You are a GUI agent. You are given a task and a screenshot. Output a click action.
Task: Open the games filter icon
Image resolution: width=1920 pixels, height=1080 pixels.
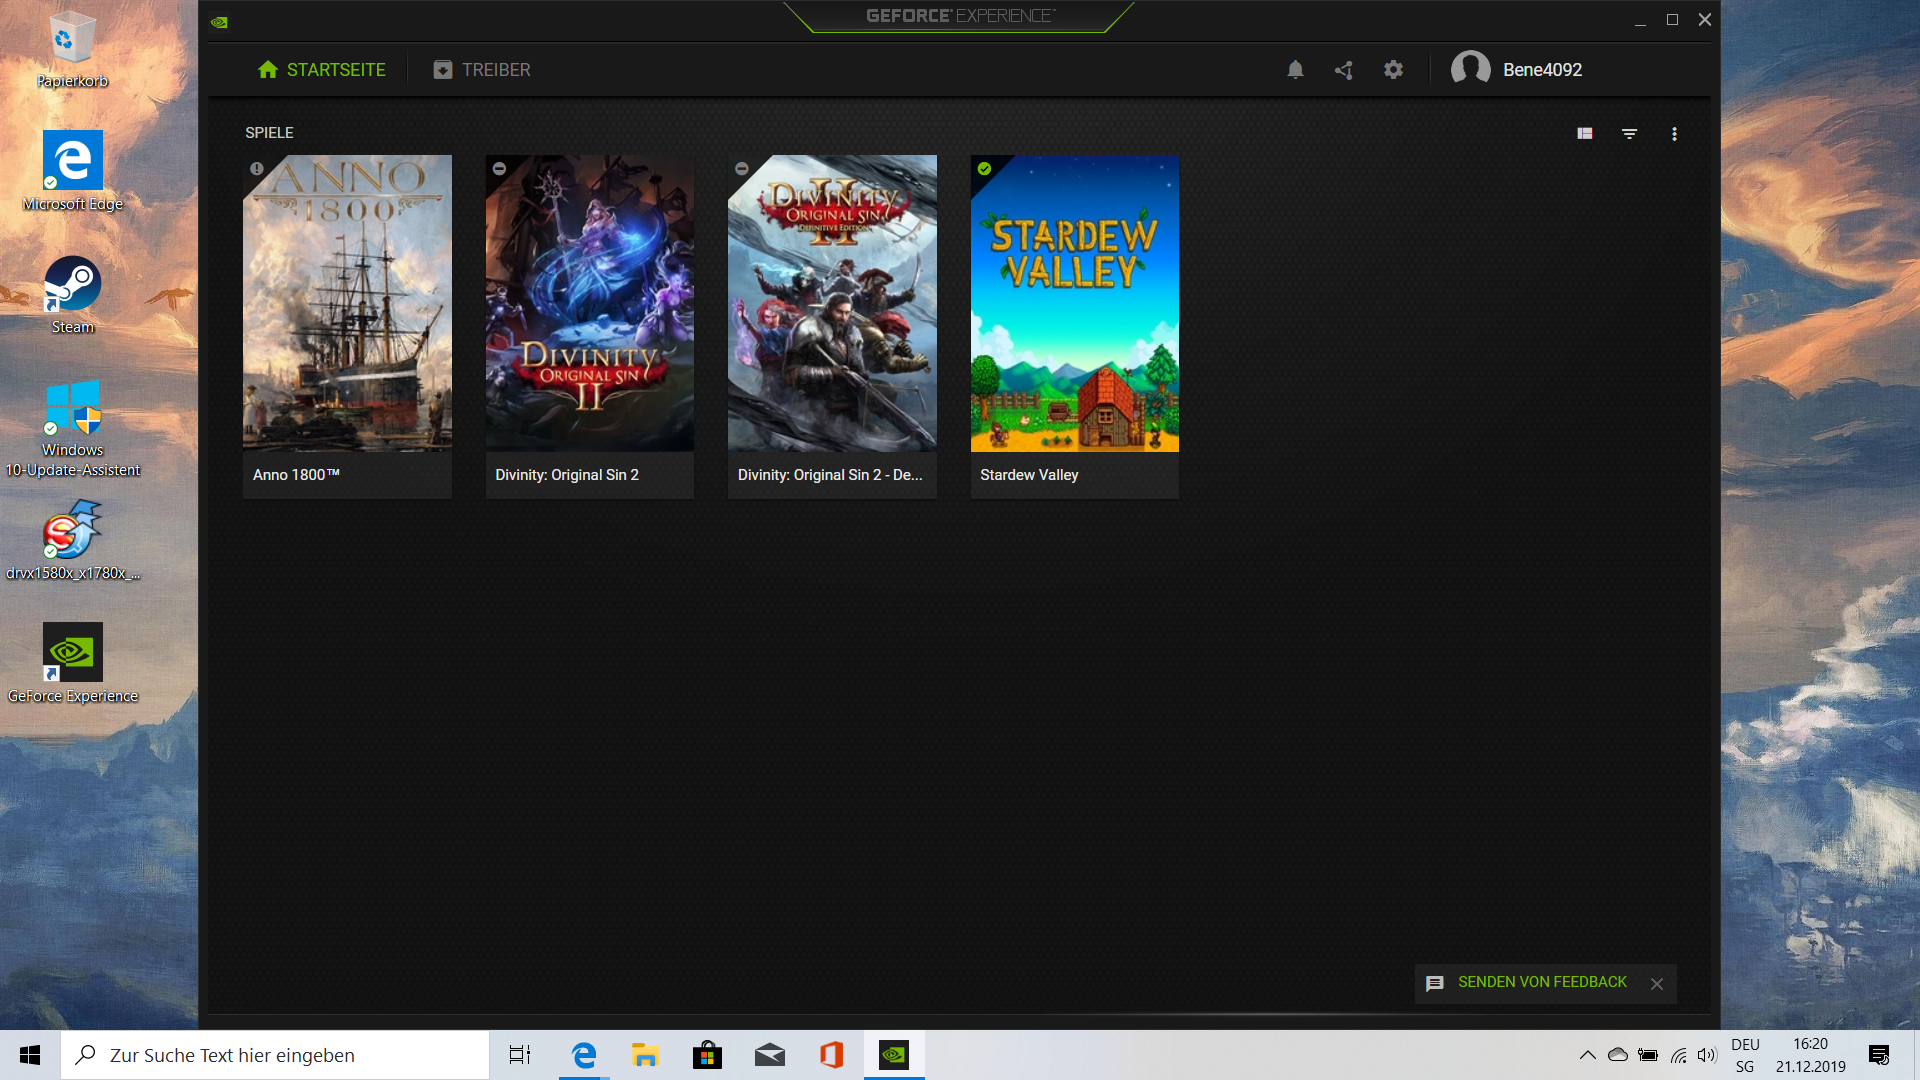1629,134
